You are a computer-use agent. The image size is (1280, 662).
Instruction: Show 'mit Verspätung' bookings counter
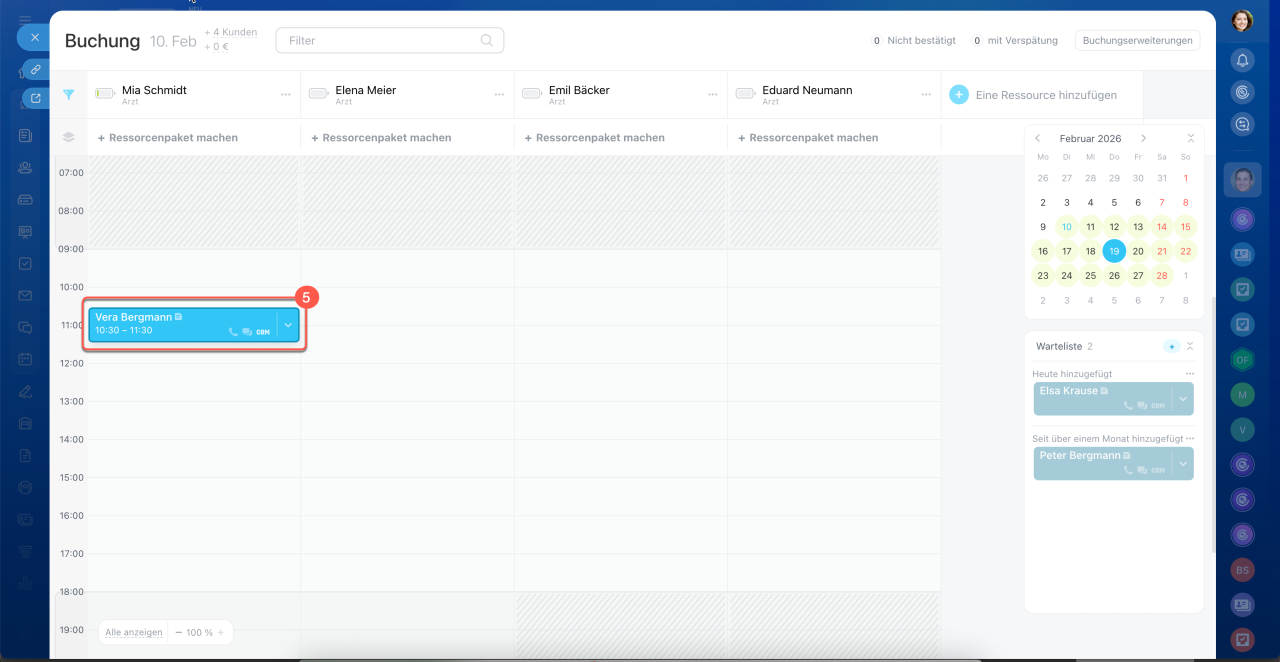[x=1014, y=41]
